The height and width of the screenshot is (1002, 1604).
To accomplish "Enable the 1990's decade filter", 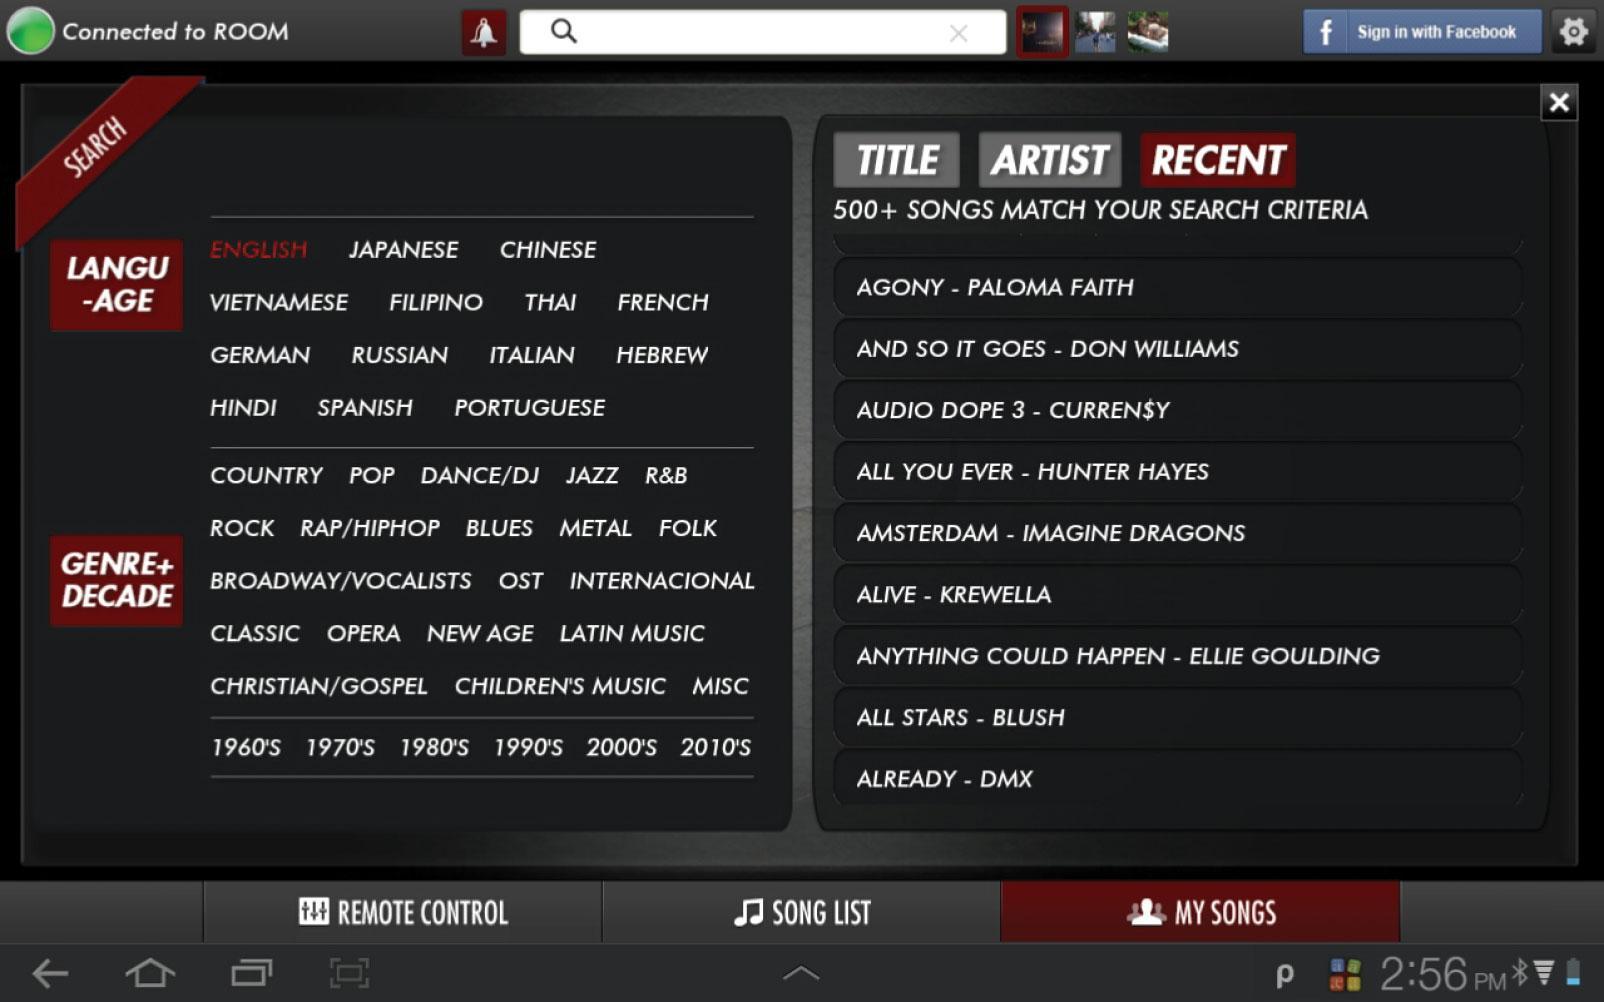I will click(x=528, y=748).
